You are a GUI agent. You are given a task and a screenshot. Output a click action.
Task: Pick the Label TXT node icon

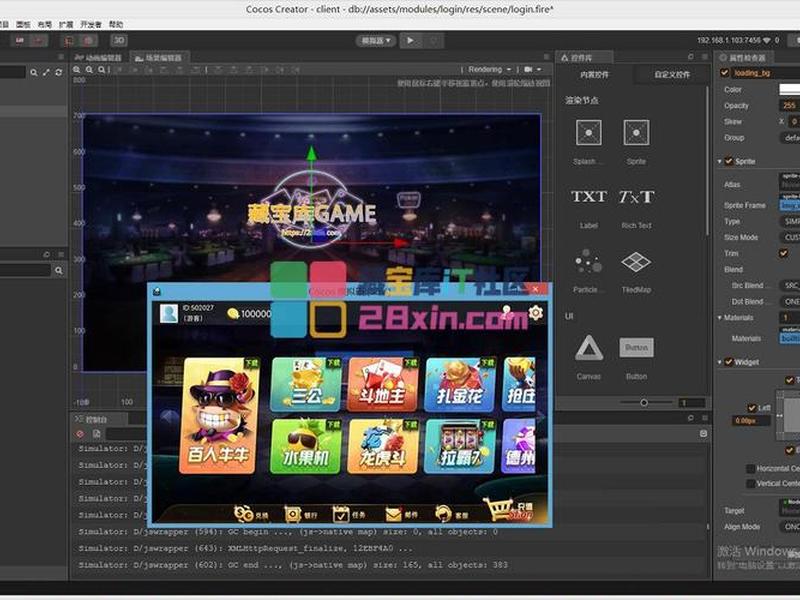(588, 197)
